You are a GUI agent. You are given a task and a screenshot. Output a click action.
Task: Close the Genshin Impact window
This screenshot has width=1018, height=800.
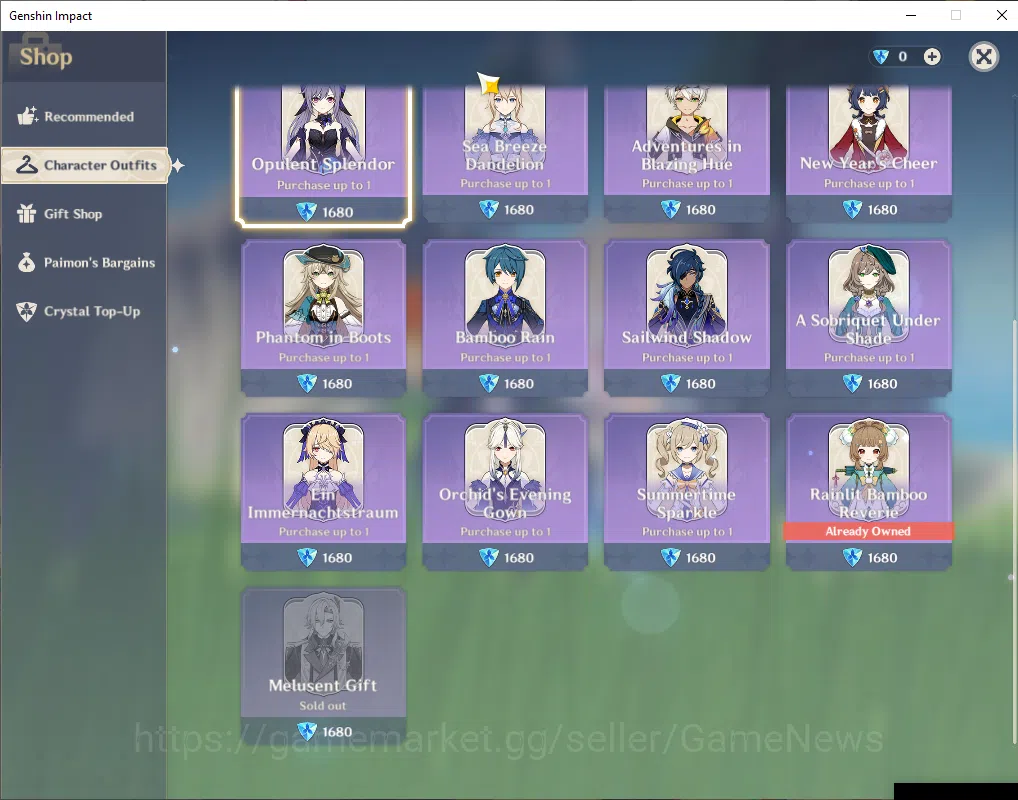1002,15
